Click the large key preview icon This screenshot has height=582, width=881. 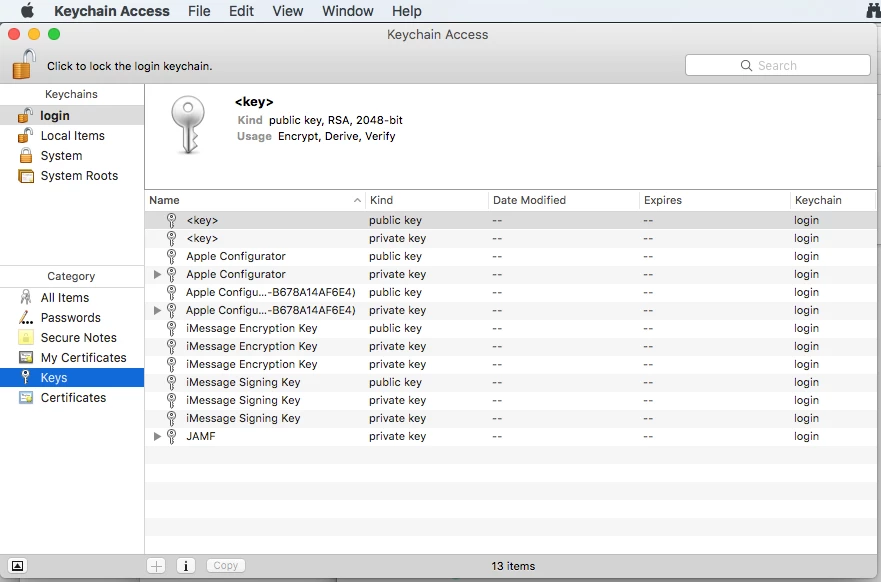pos(188,124)
